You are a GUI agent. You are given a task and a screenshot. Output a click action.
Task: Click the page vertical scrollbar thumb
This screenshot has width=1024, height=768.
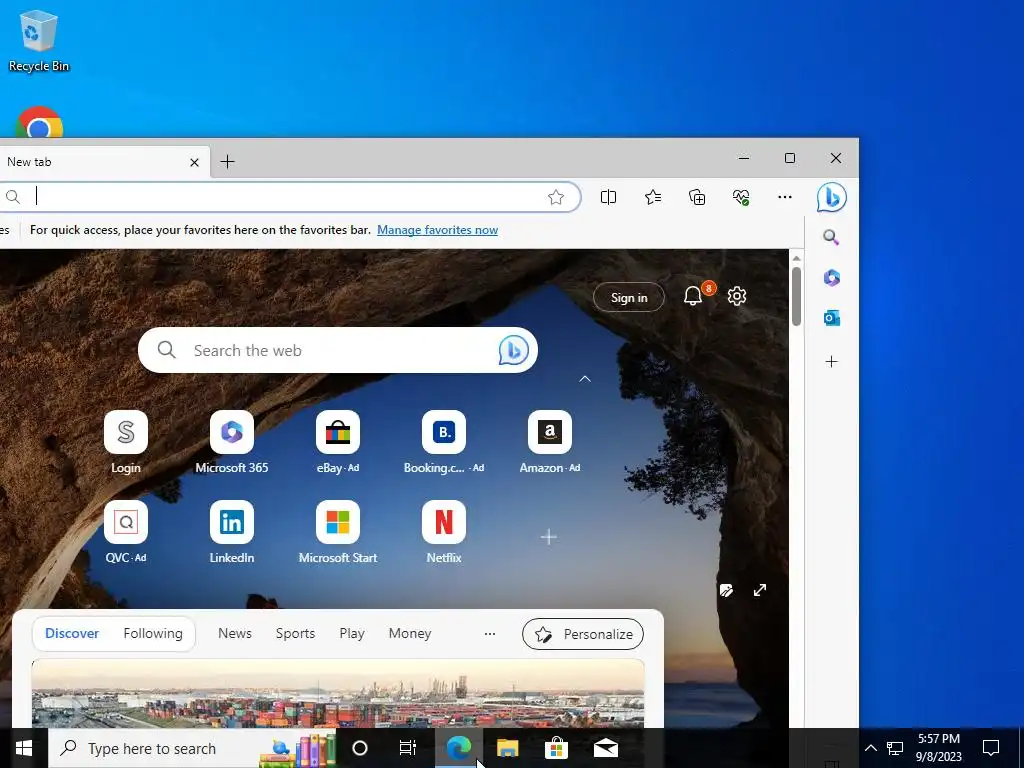(796, 296)
